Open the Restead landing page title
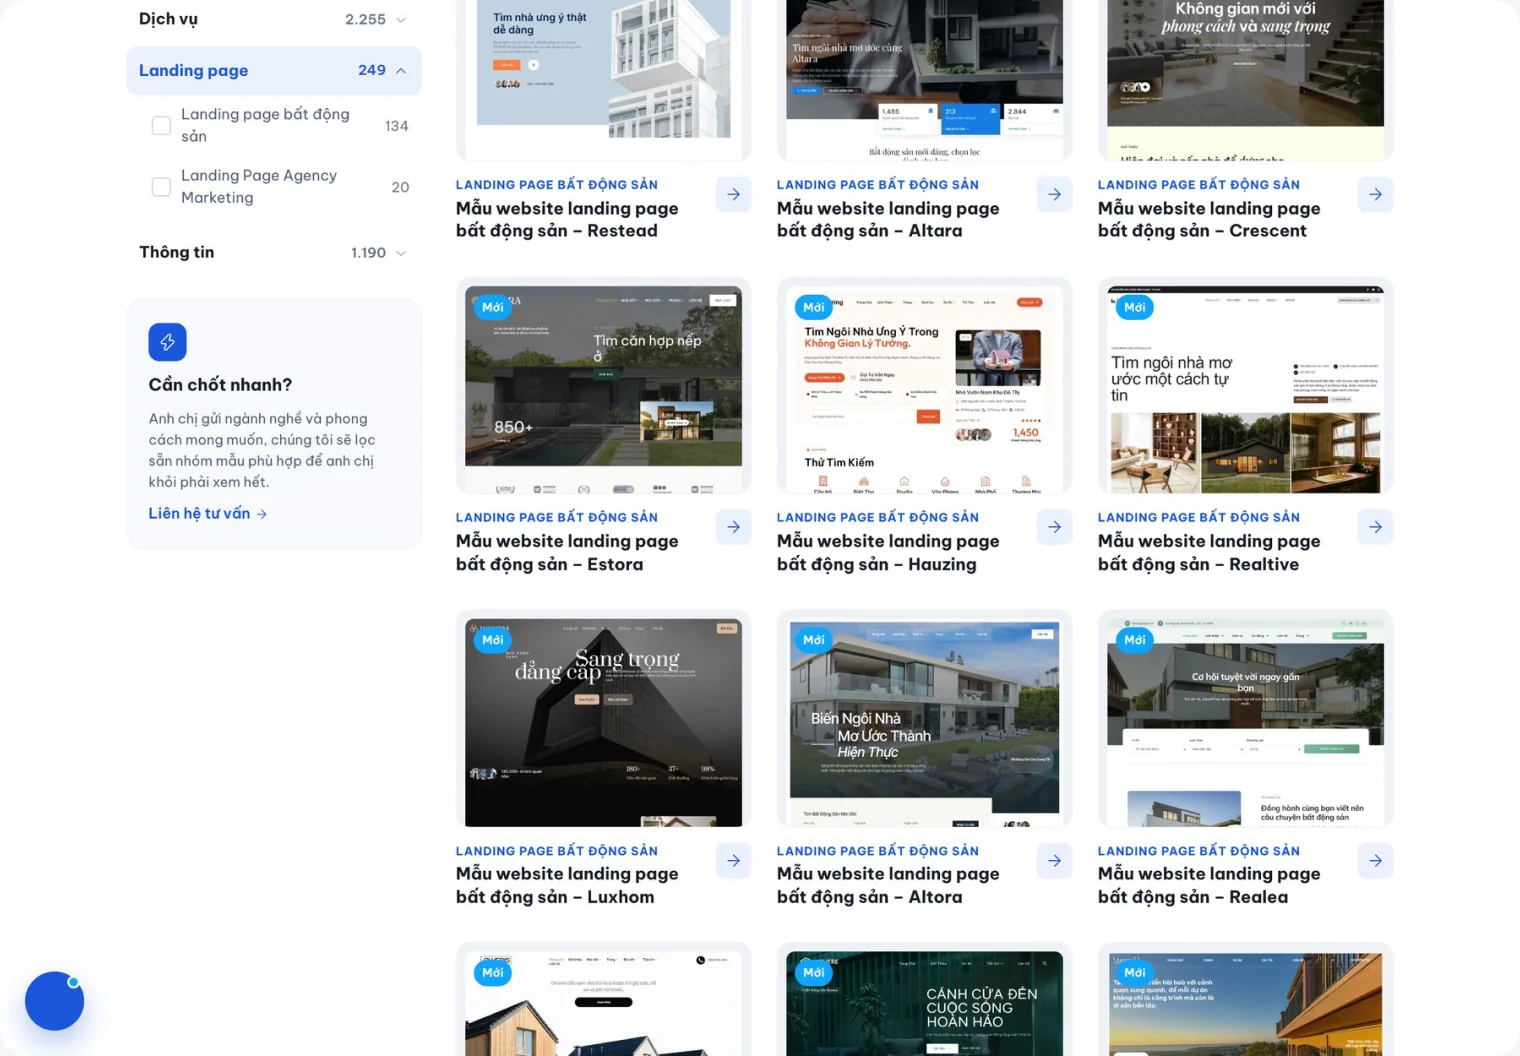 pos(567,219)
